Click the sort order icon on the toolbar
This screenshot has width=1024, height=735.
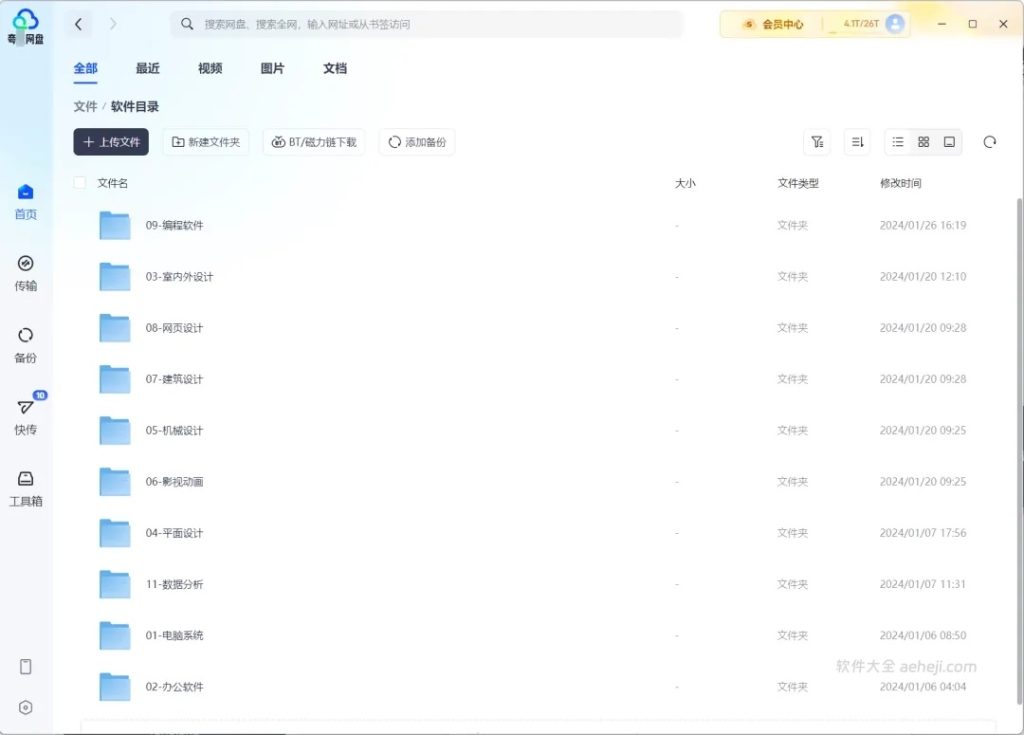(856, 142)
